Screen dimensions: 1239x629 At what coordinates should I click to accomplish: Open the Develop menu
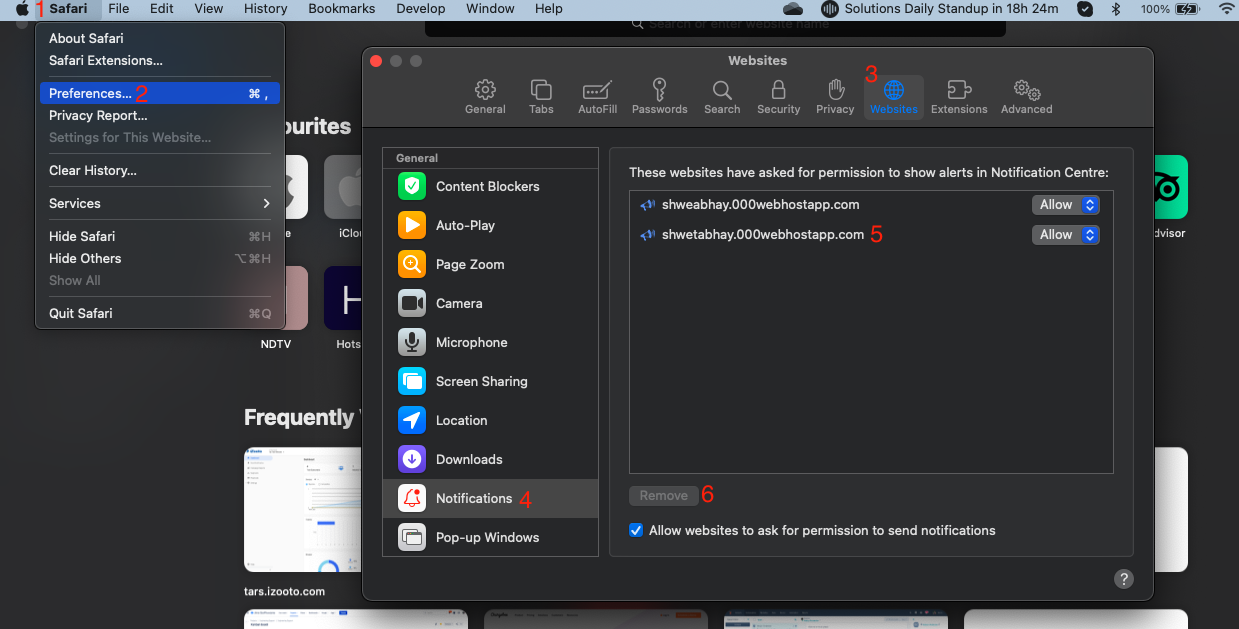point(421,9)
